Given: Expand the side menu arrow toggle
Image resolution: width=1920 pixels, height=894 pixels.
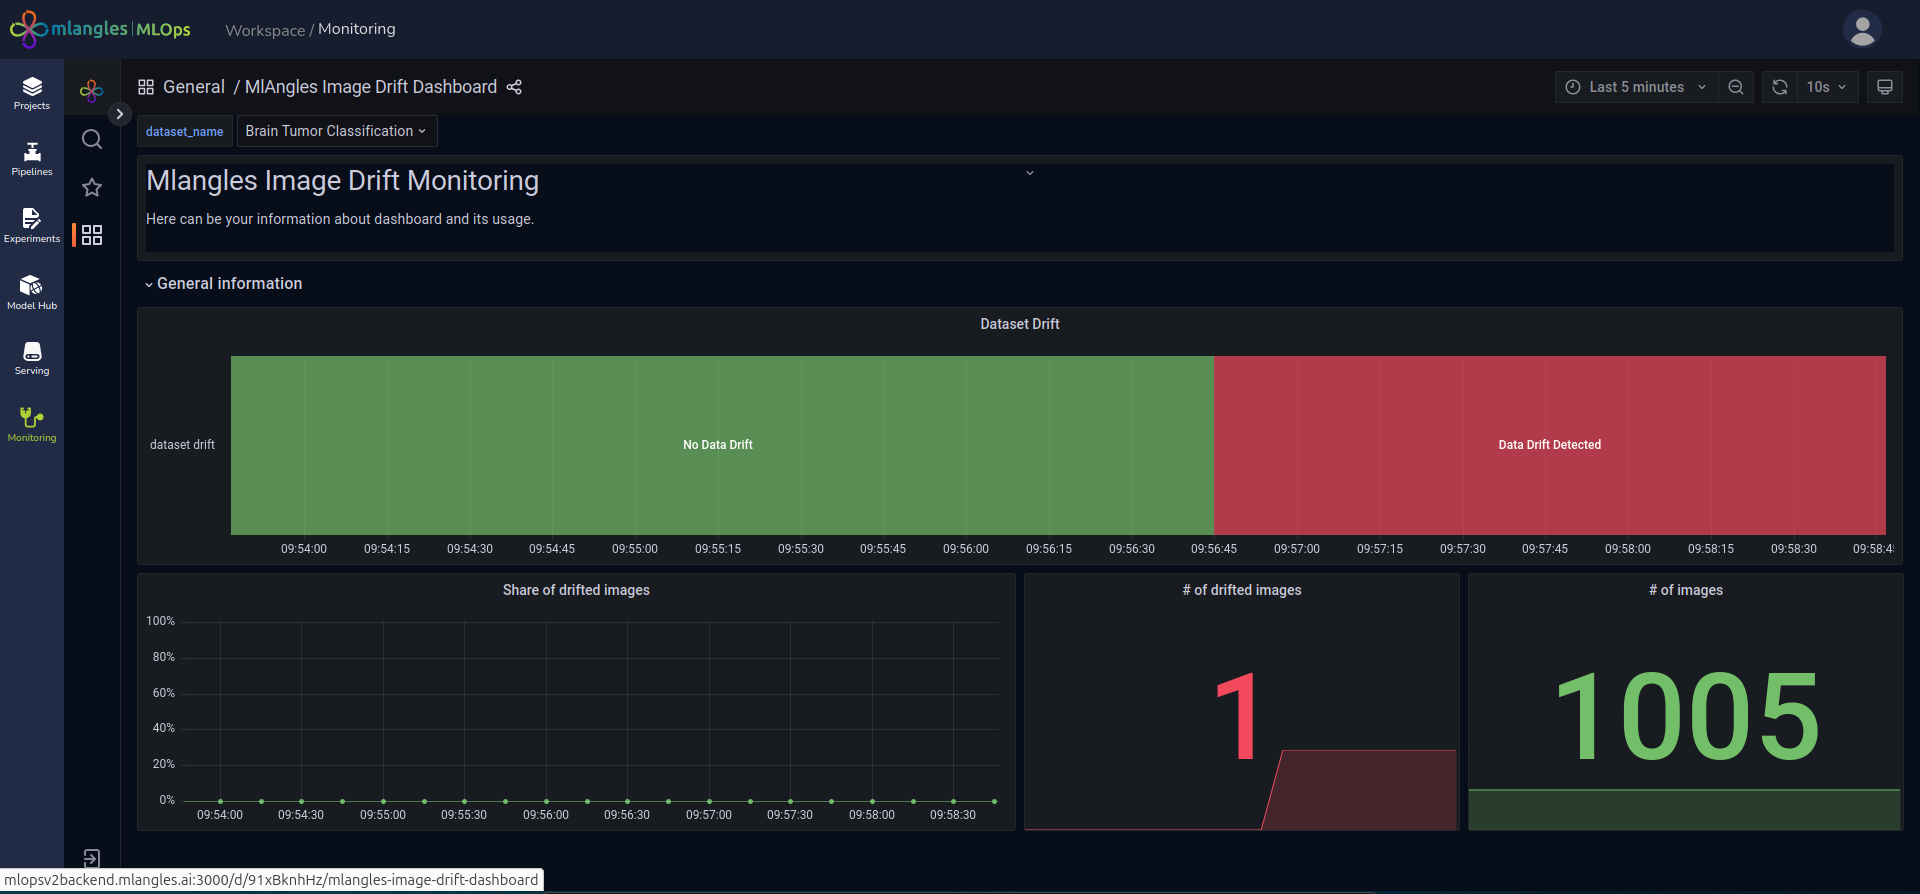Looking at the screenshot, I should [119, 114].
